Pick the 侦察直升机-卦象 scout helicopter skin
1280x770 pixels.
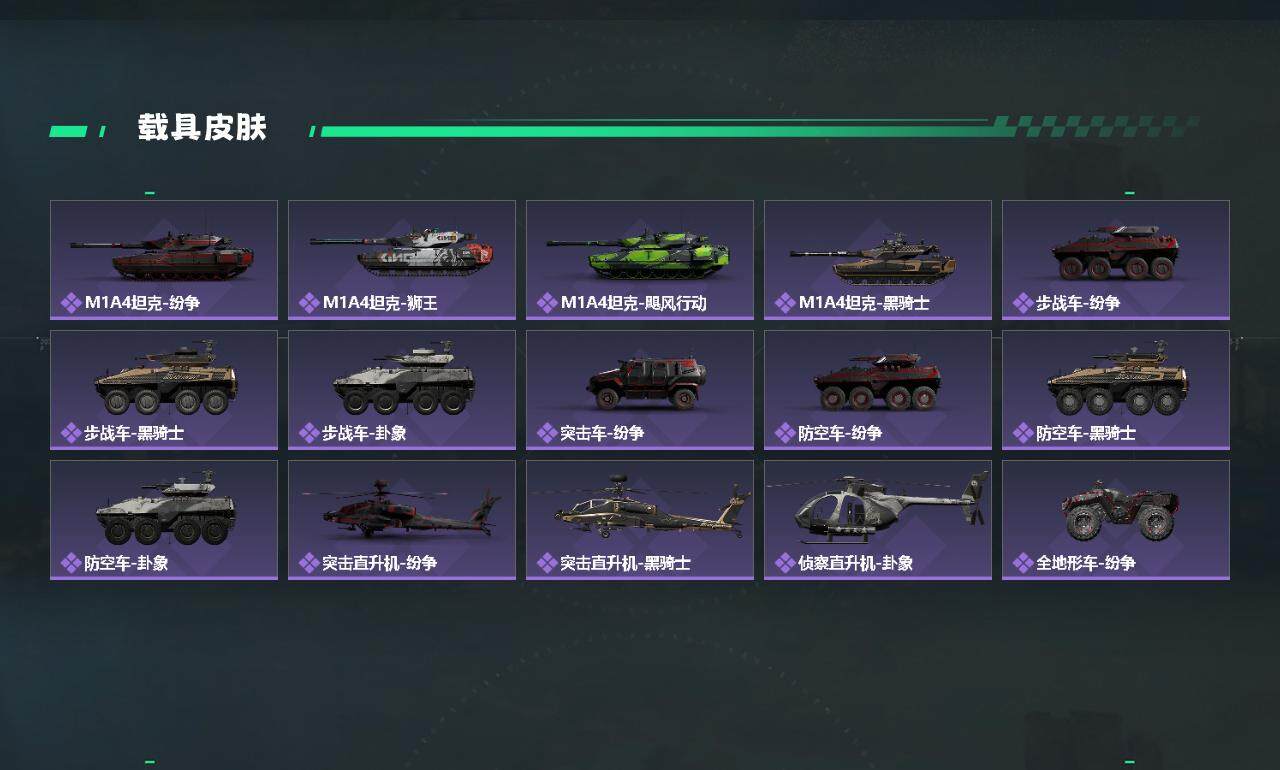point(878,520)
